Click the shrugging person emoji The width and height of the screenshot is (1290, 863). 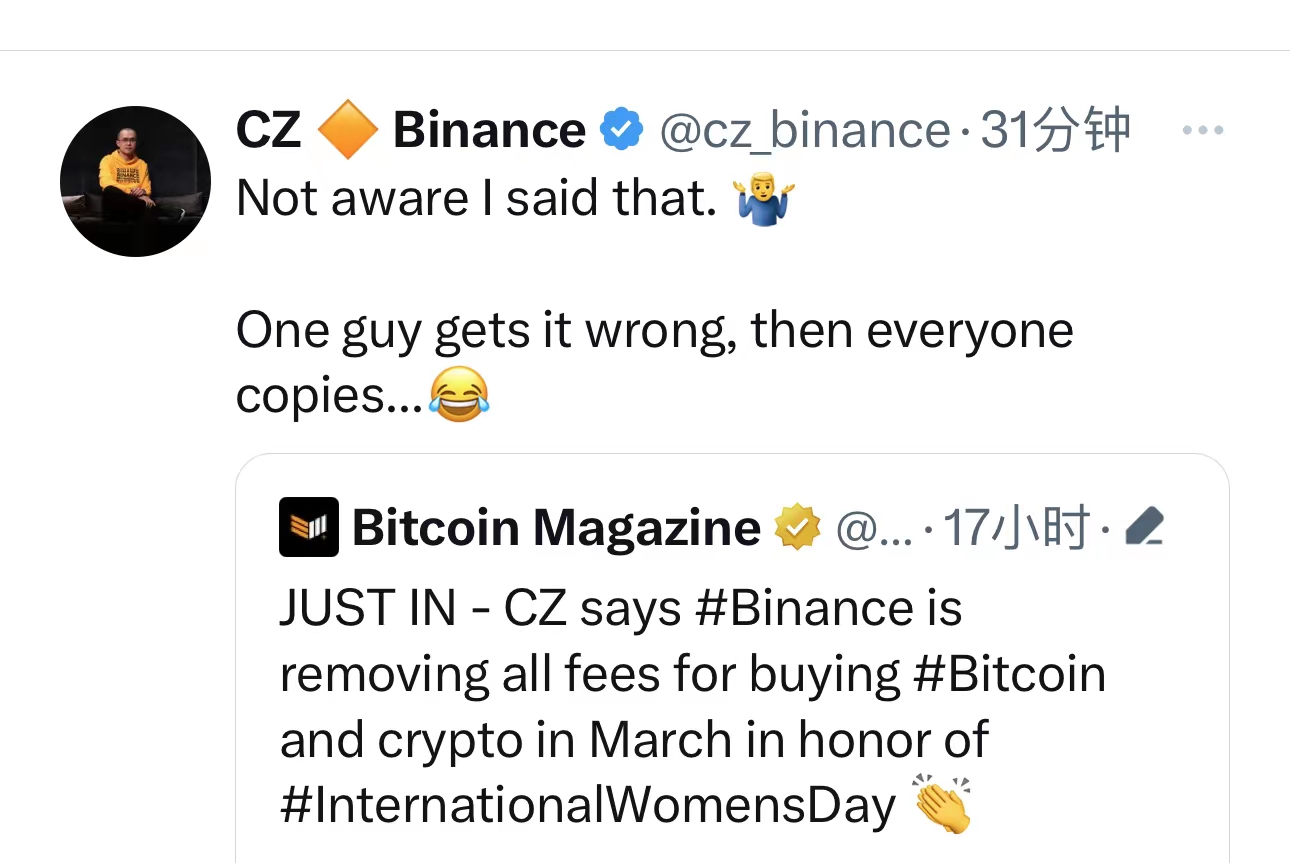763,199
